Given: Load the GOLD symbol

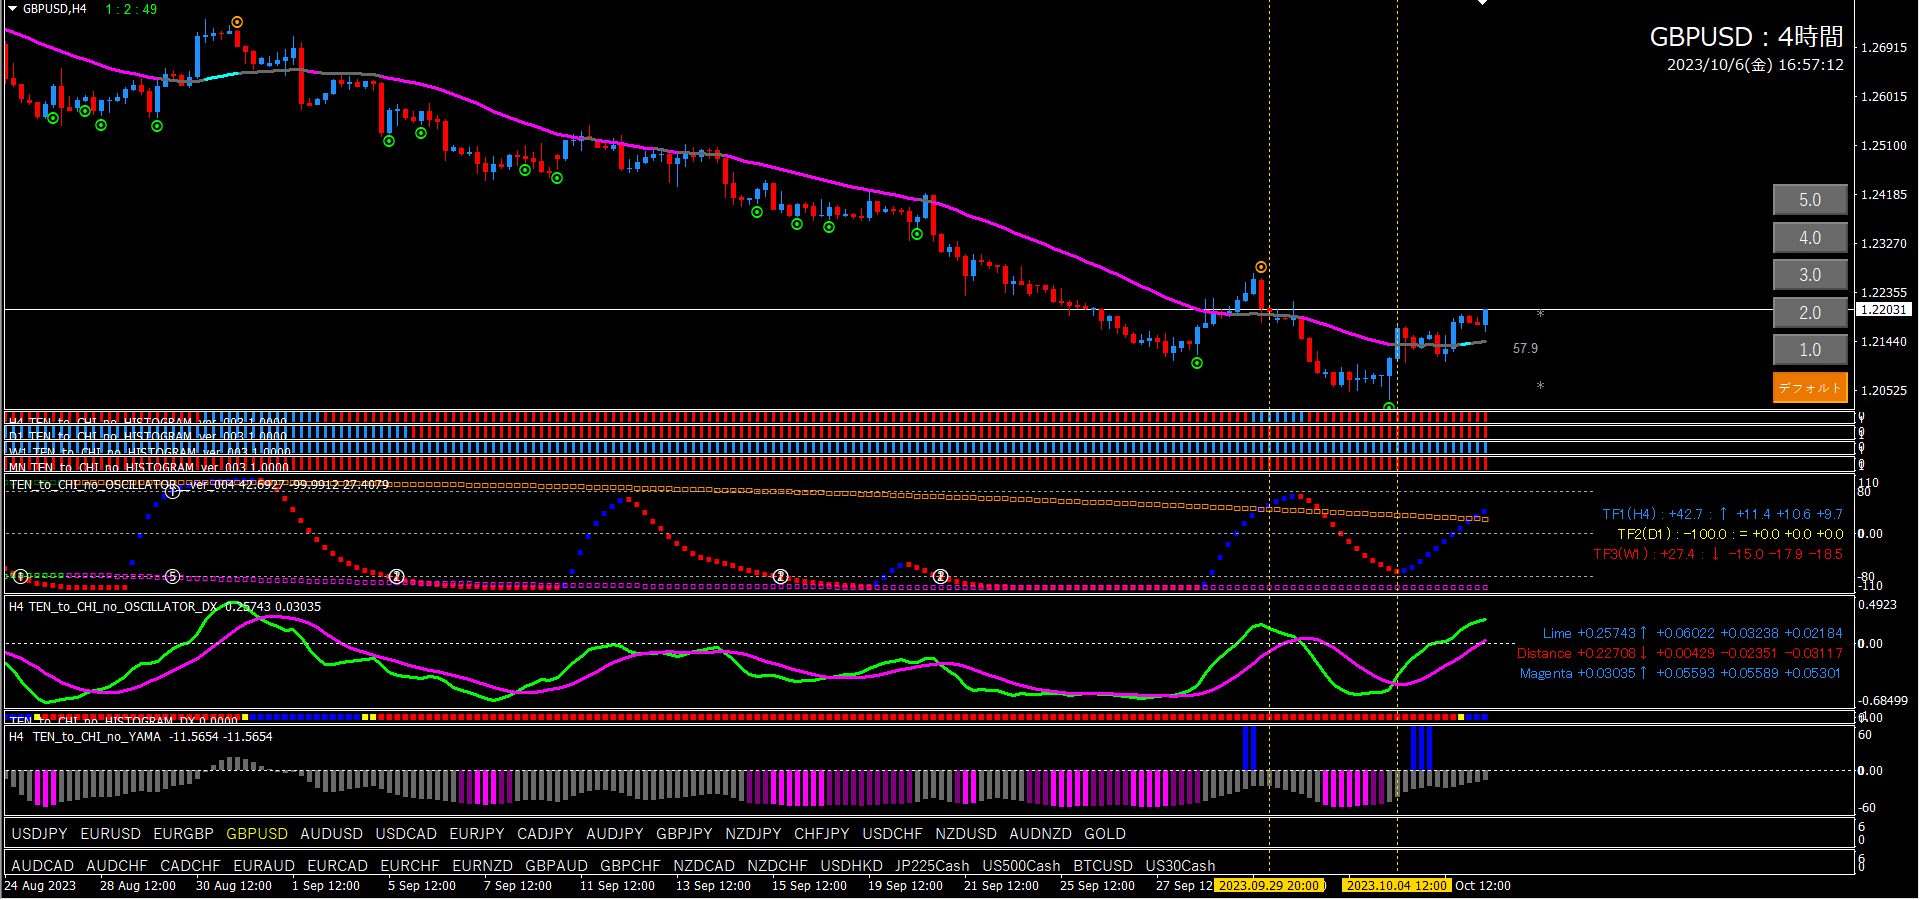Looking at the screenshot, I should coord(1105,834).
